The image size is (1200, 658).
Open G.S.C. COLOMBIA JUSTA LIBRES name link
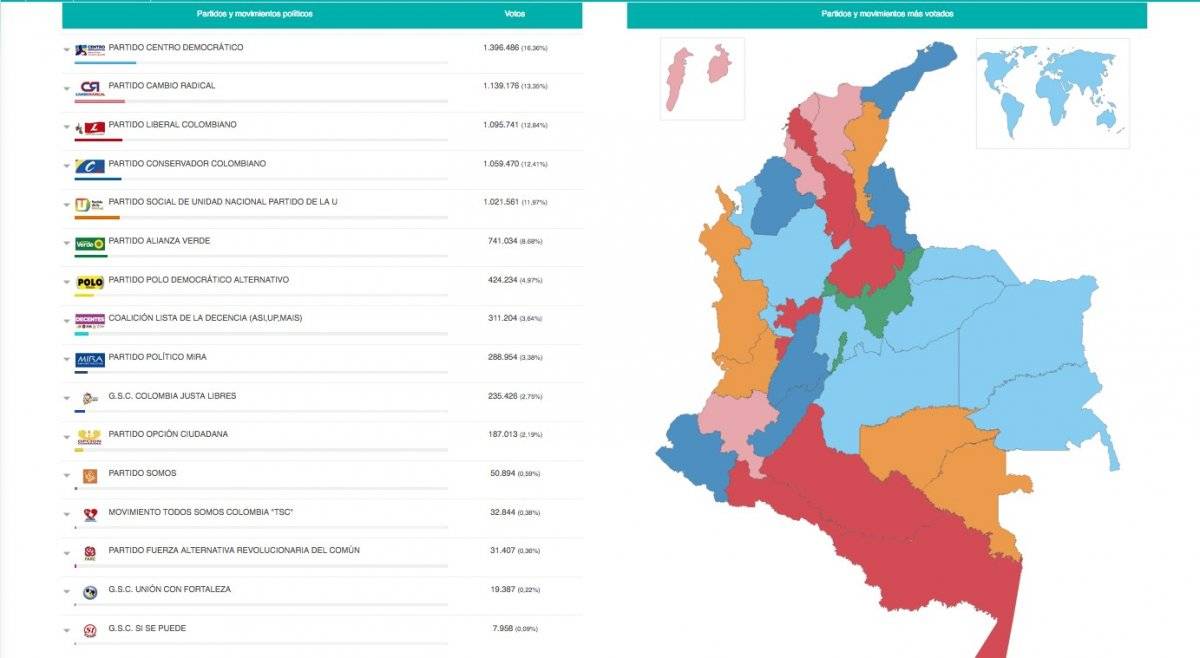click(x=172, y=396)
